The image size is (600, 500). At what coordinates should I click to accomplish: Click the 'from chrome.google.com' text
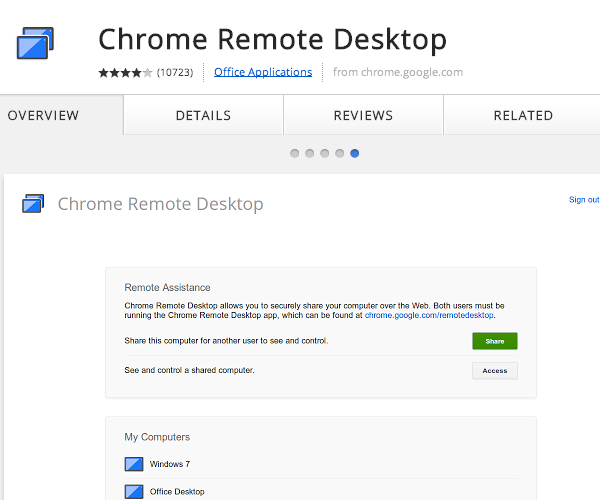pos(398,72)
